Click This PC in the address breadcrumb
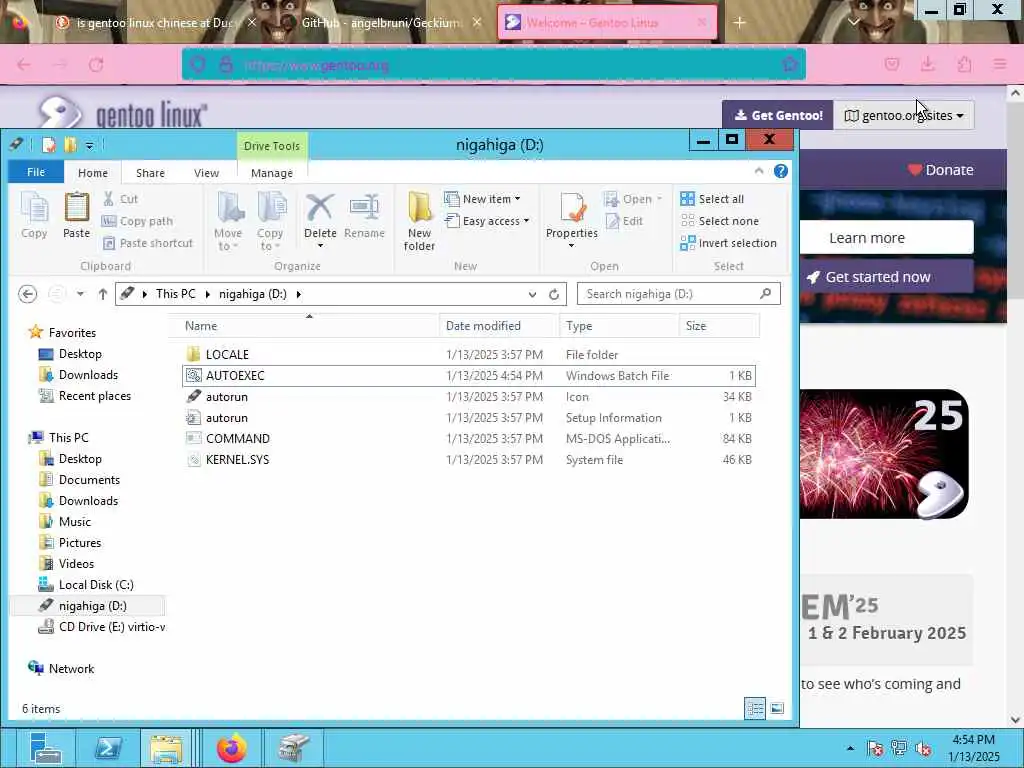This screenshot has width=1024, height=768. pyautogui.click(x=176, y=294)
